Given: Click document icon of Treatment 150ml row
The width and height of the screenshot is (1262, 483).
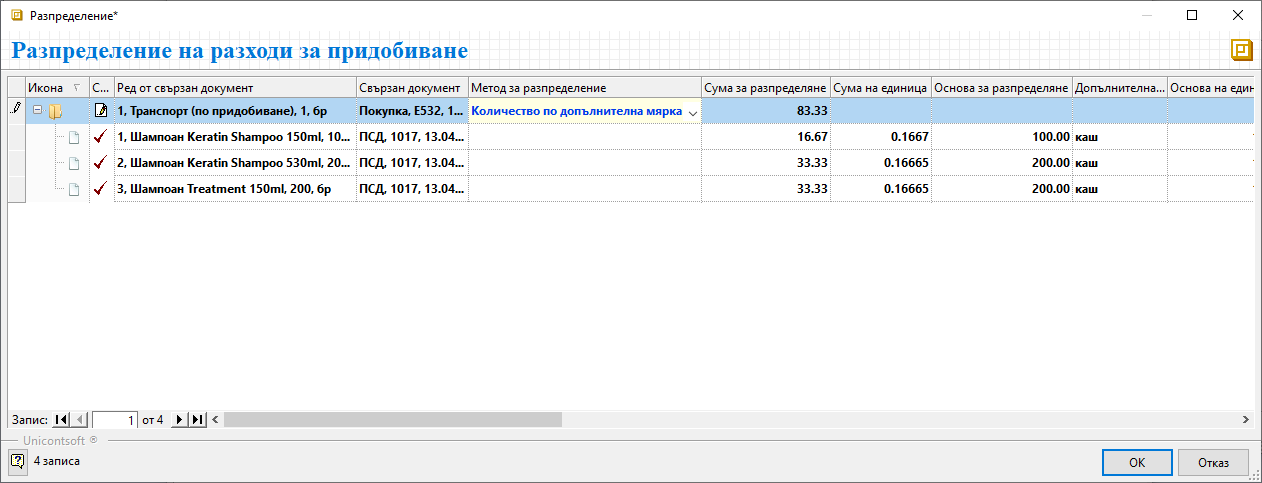Looking at the screenshot, I should pos(73,189).
